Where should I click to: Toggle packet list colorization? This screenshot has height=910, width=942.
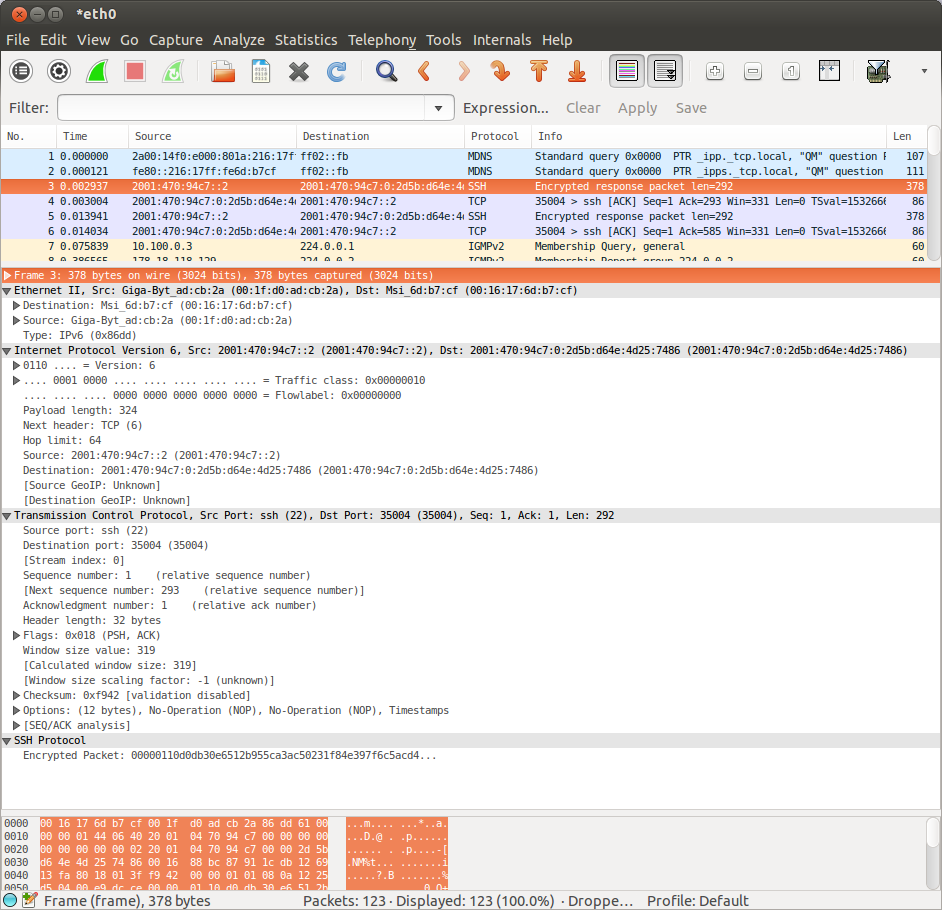tap(627, 71)
